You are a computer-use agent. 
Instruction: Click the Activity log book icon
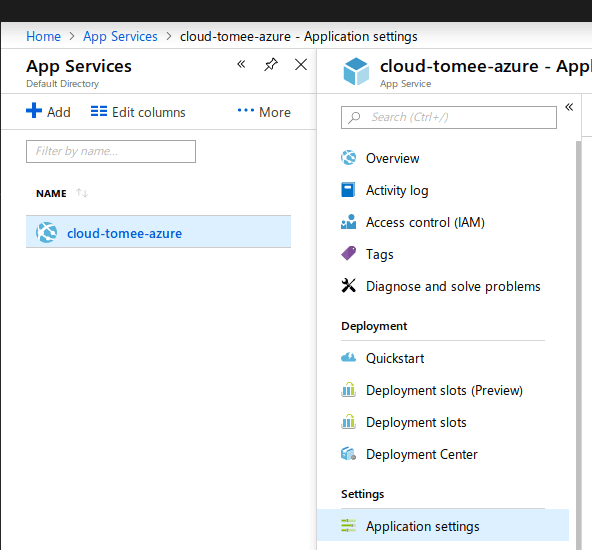coord(348,189)
